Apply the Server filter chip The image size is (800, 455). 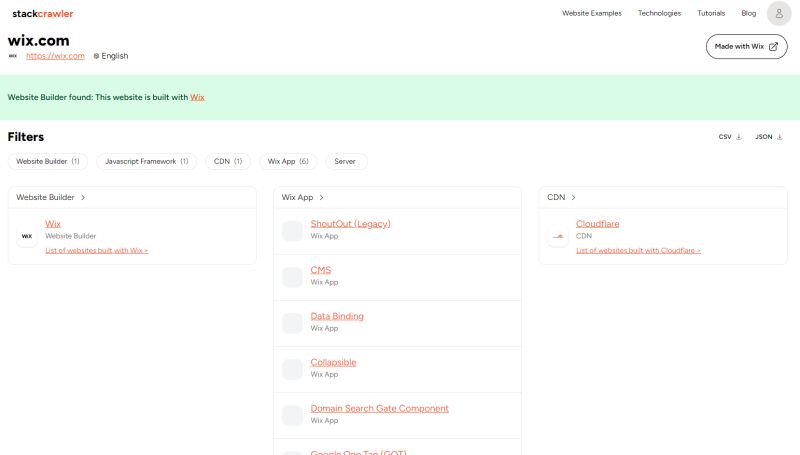346,161
